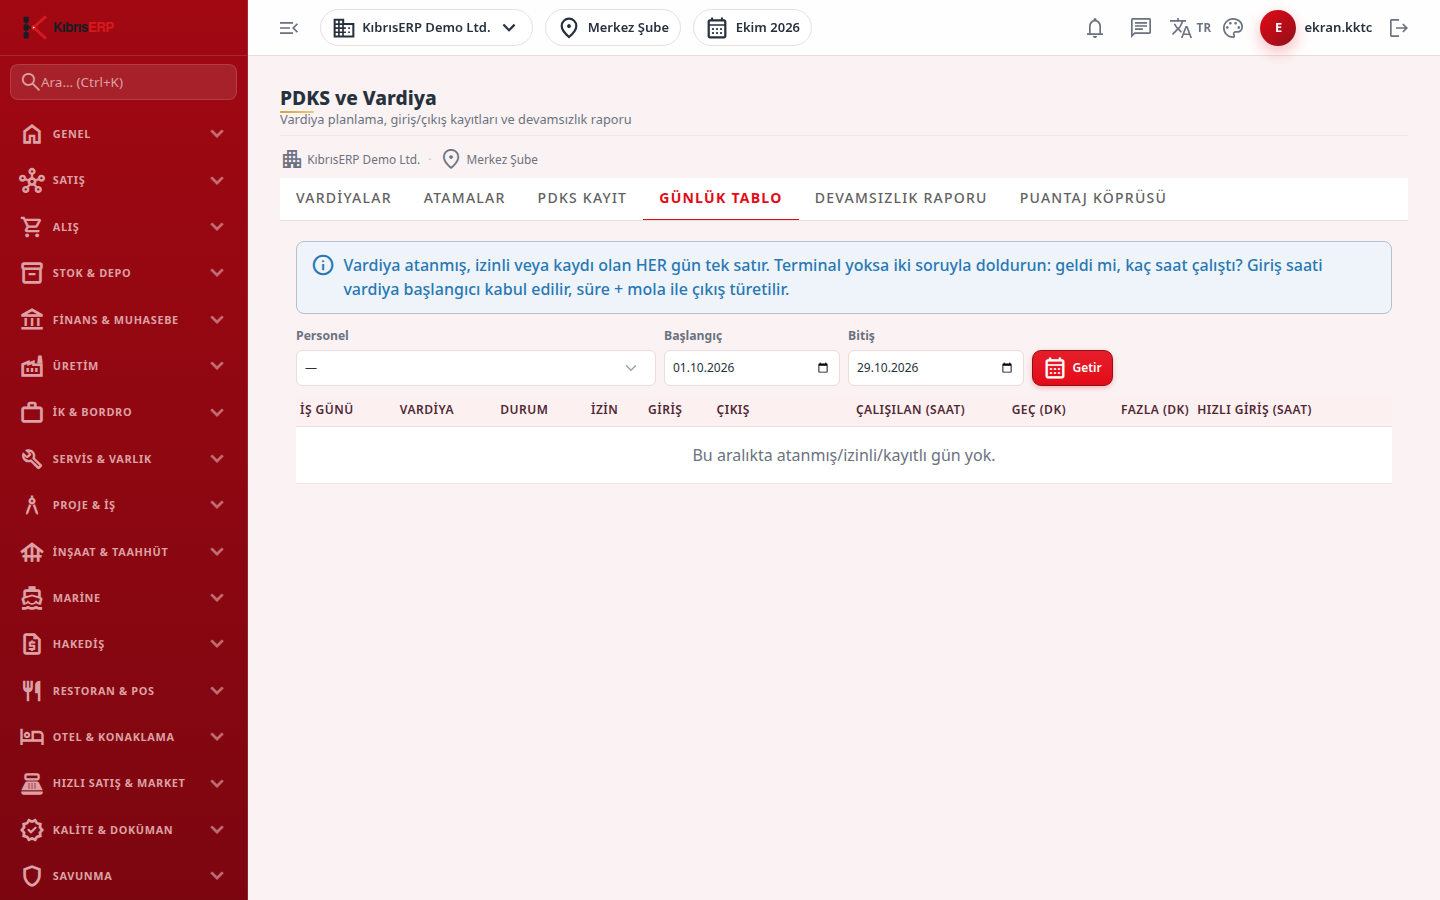
Task: Open the FİNANS & MUHASEBE bank icon
Action: pyautogui.click(x=32, y=320)
